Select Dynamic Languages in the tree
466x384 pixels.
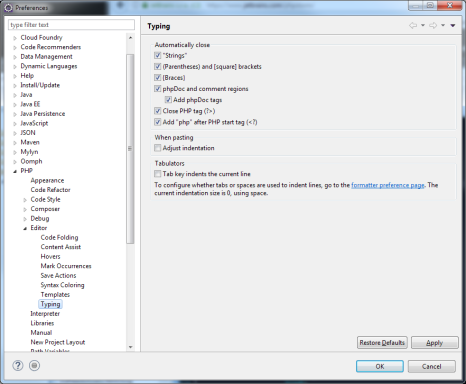49,66
